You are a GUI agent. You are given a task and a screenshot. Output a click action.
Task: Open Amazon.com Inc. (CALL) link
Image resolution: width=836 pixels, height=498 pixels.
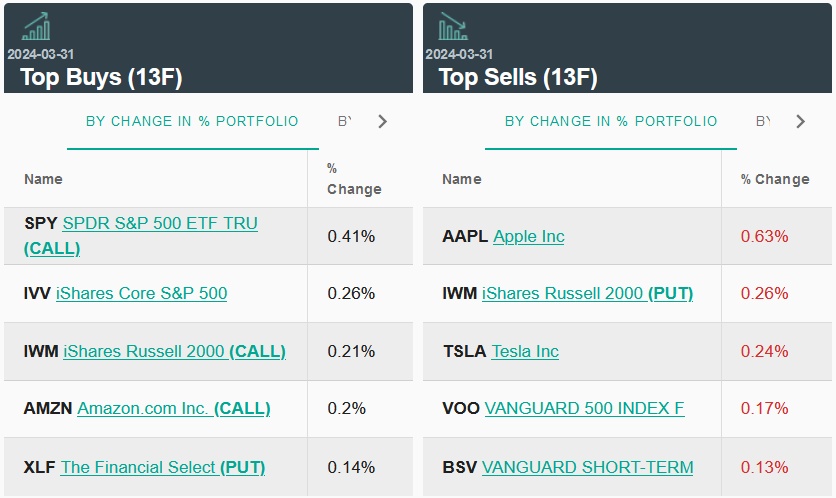[x=173, y=408]
